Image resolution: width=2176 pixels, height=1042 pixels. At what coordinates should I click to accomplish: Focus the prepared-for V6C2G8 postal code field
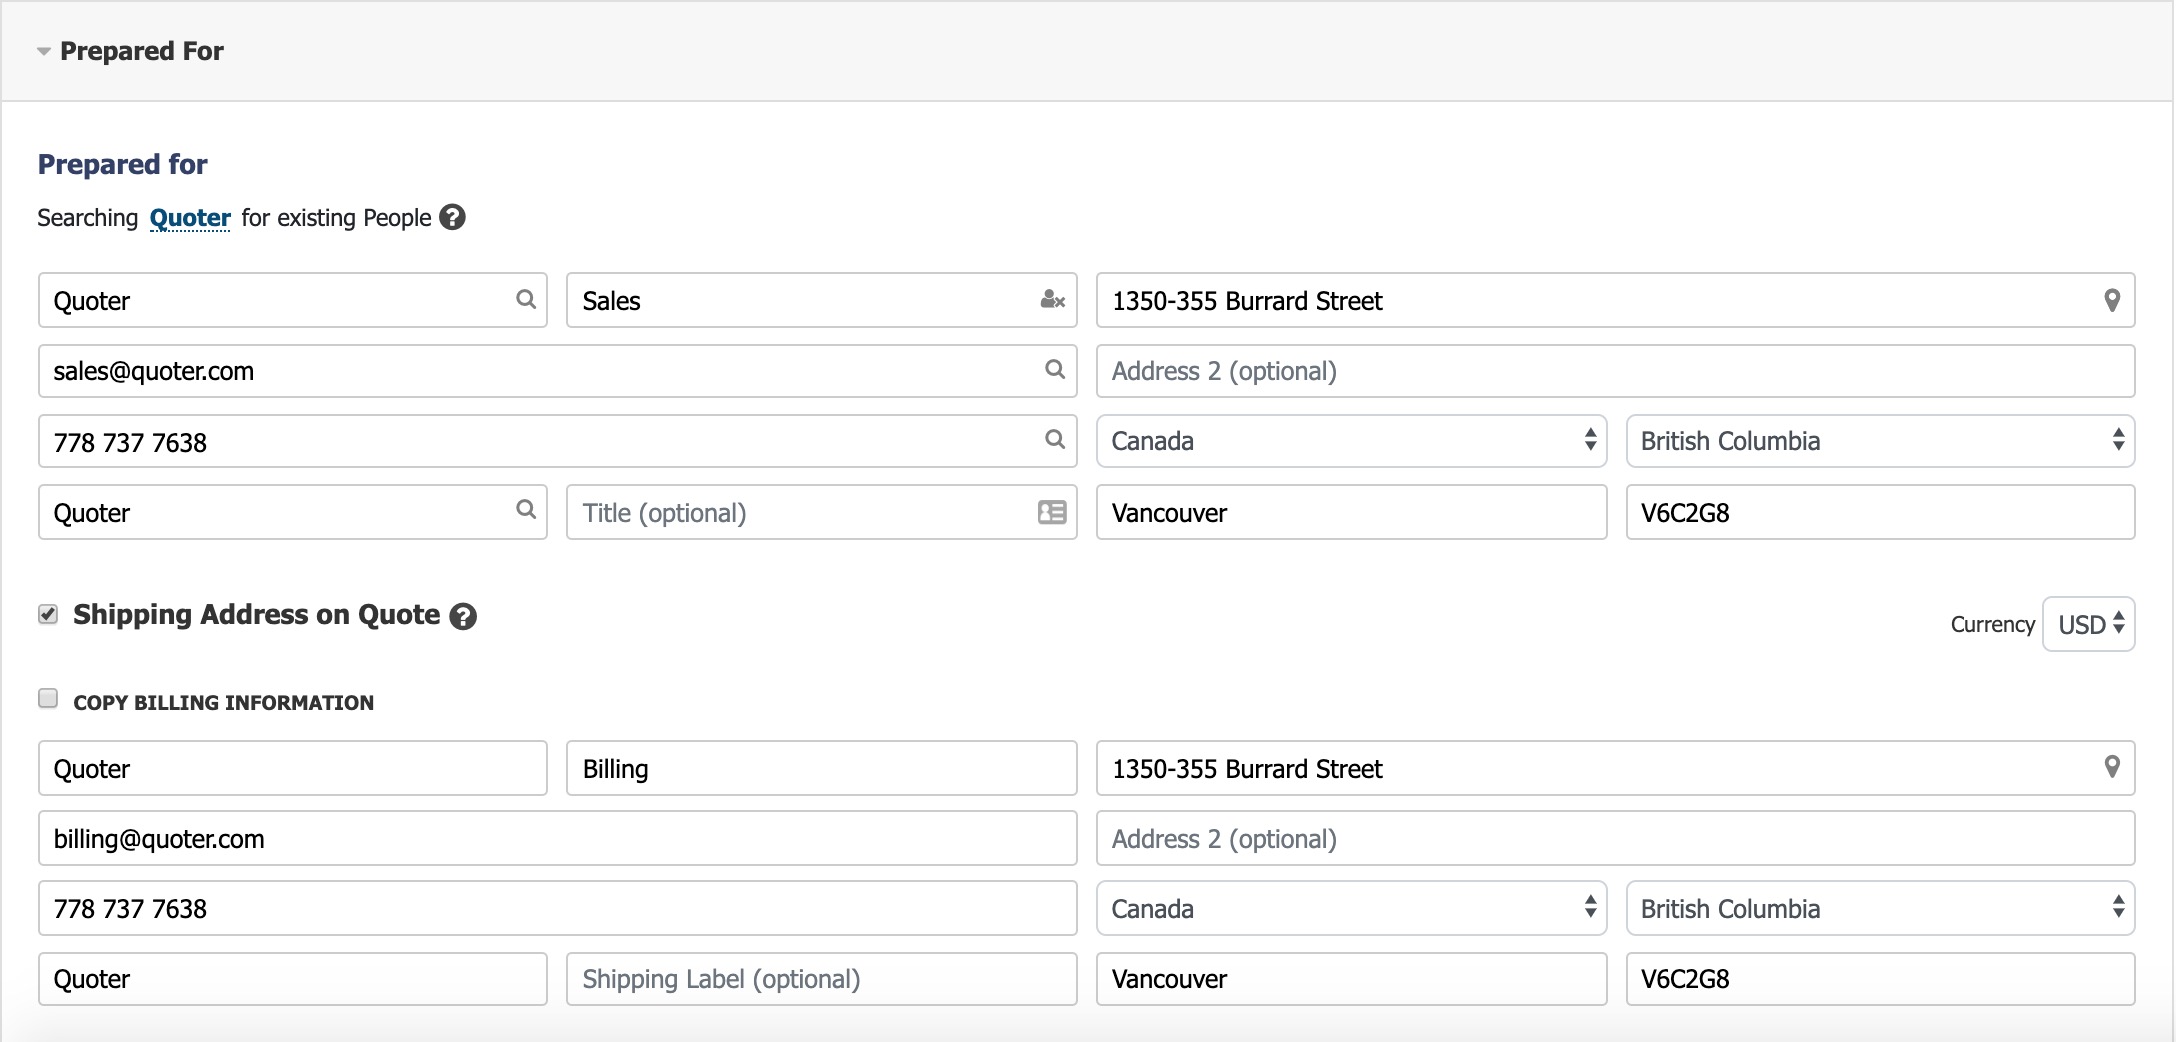(x=1881, y=512)
